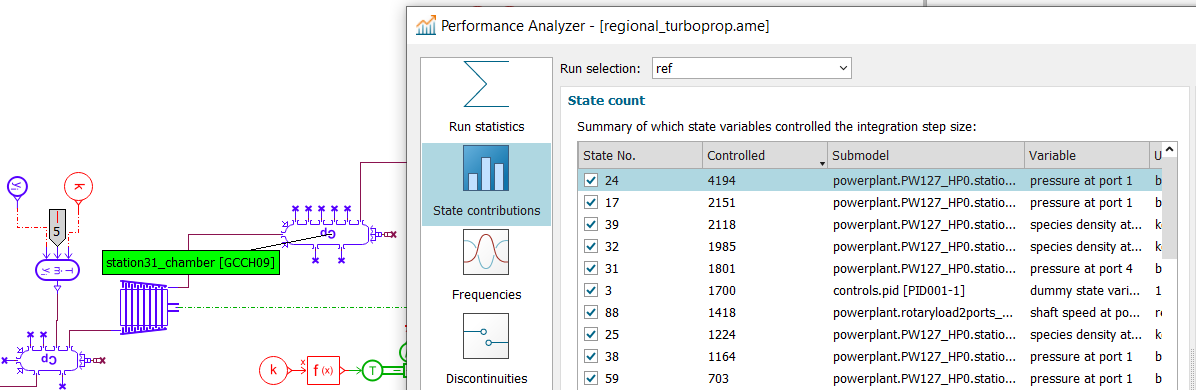1196x390 pixels.
Task: Click controlled value 1700
Action: pos(722,291)
